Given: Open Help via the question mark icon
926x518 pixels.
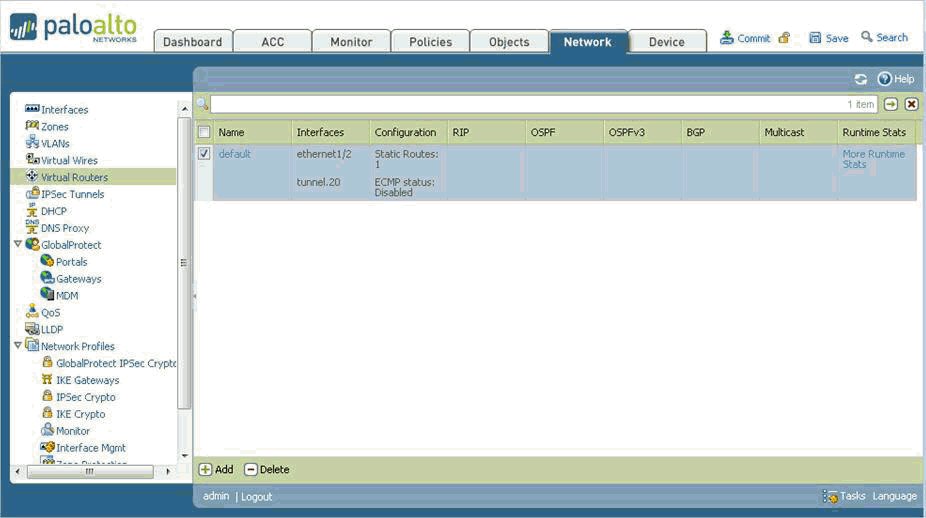Looking at the screenshot, I should pyautogui.click(x=884, y=79).
